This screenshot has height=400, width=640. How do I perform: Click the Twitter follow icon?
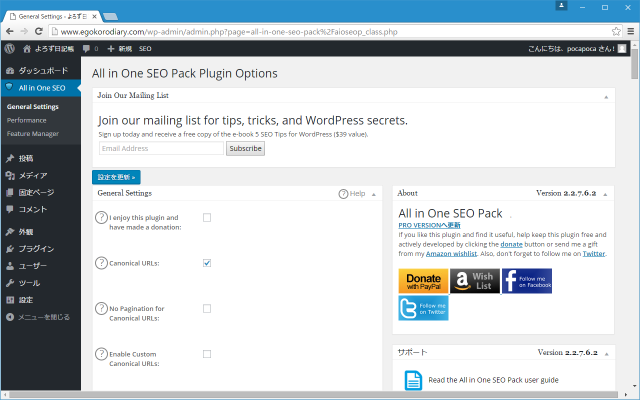(422, 308)
